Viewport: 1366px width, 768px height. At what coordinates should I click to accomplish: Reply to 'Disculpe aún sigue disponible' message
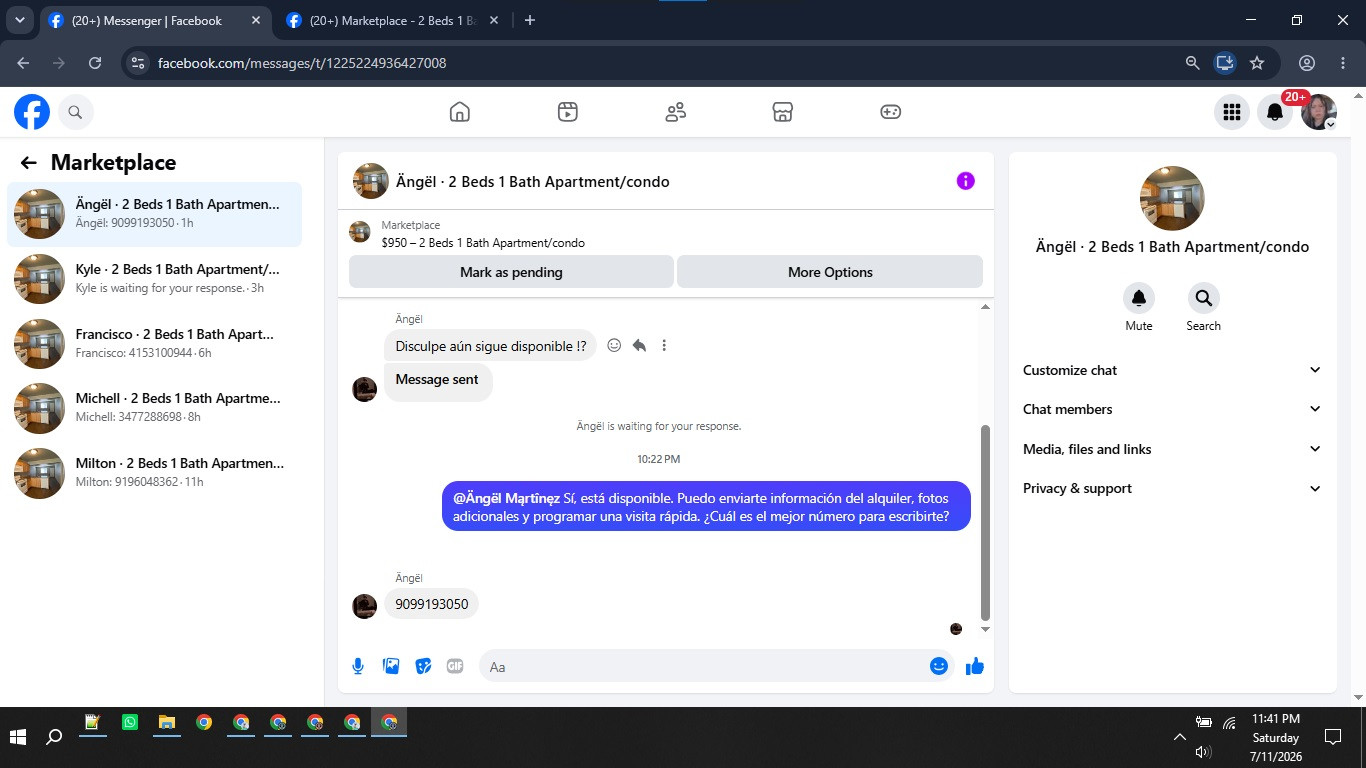[x=639, y=345]
